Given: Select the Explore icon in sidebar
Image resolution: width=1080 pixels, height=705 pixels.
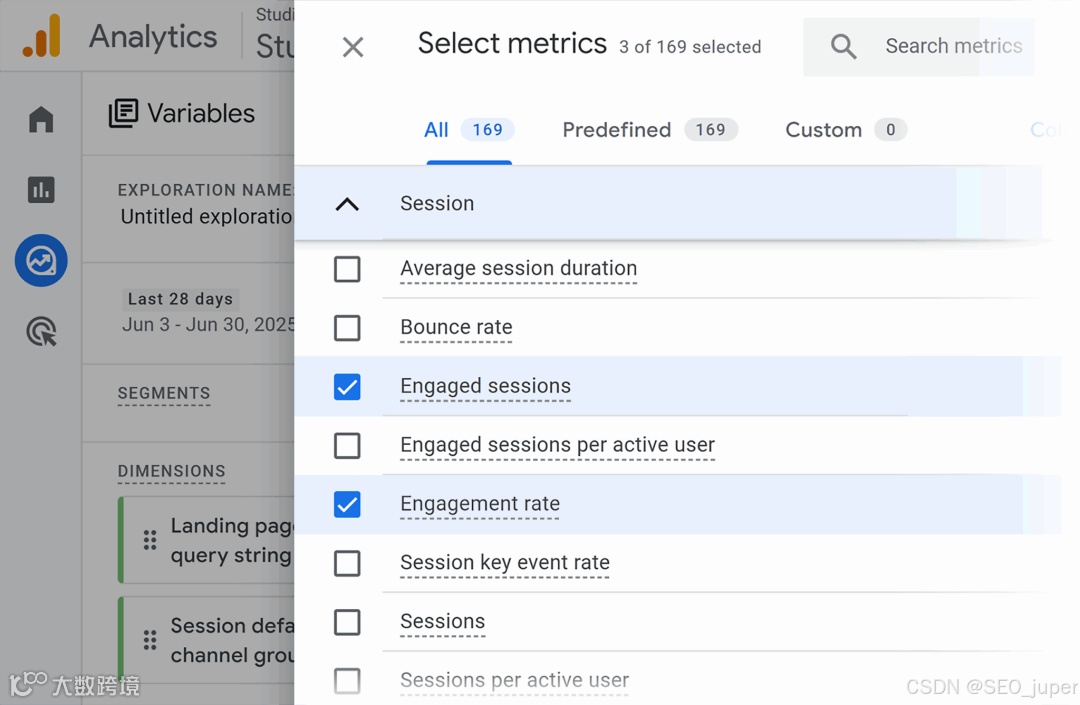Looking at the screenshot, I should (41, 261).
